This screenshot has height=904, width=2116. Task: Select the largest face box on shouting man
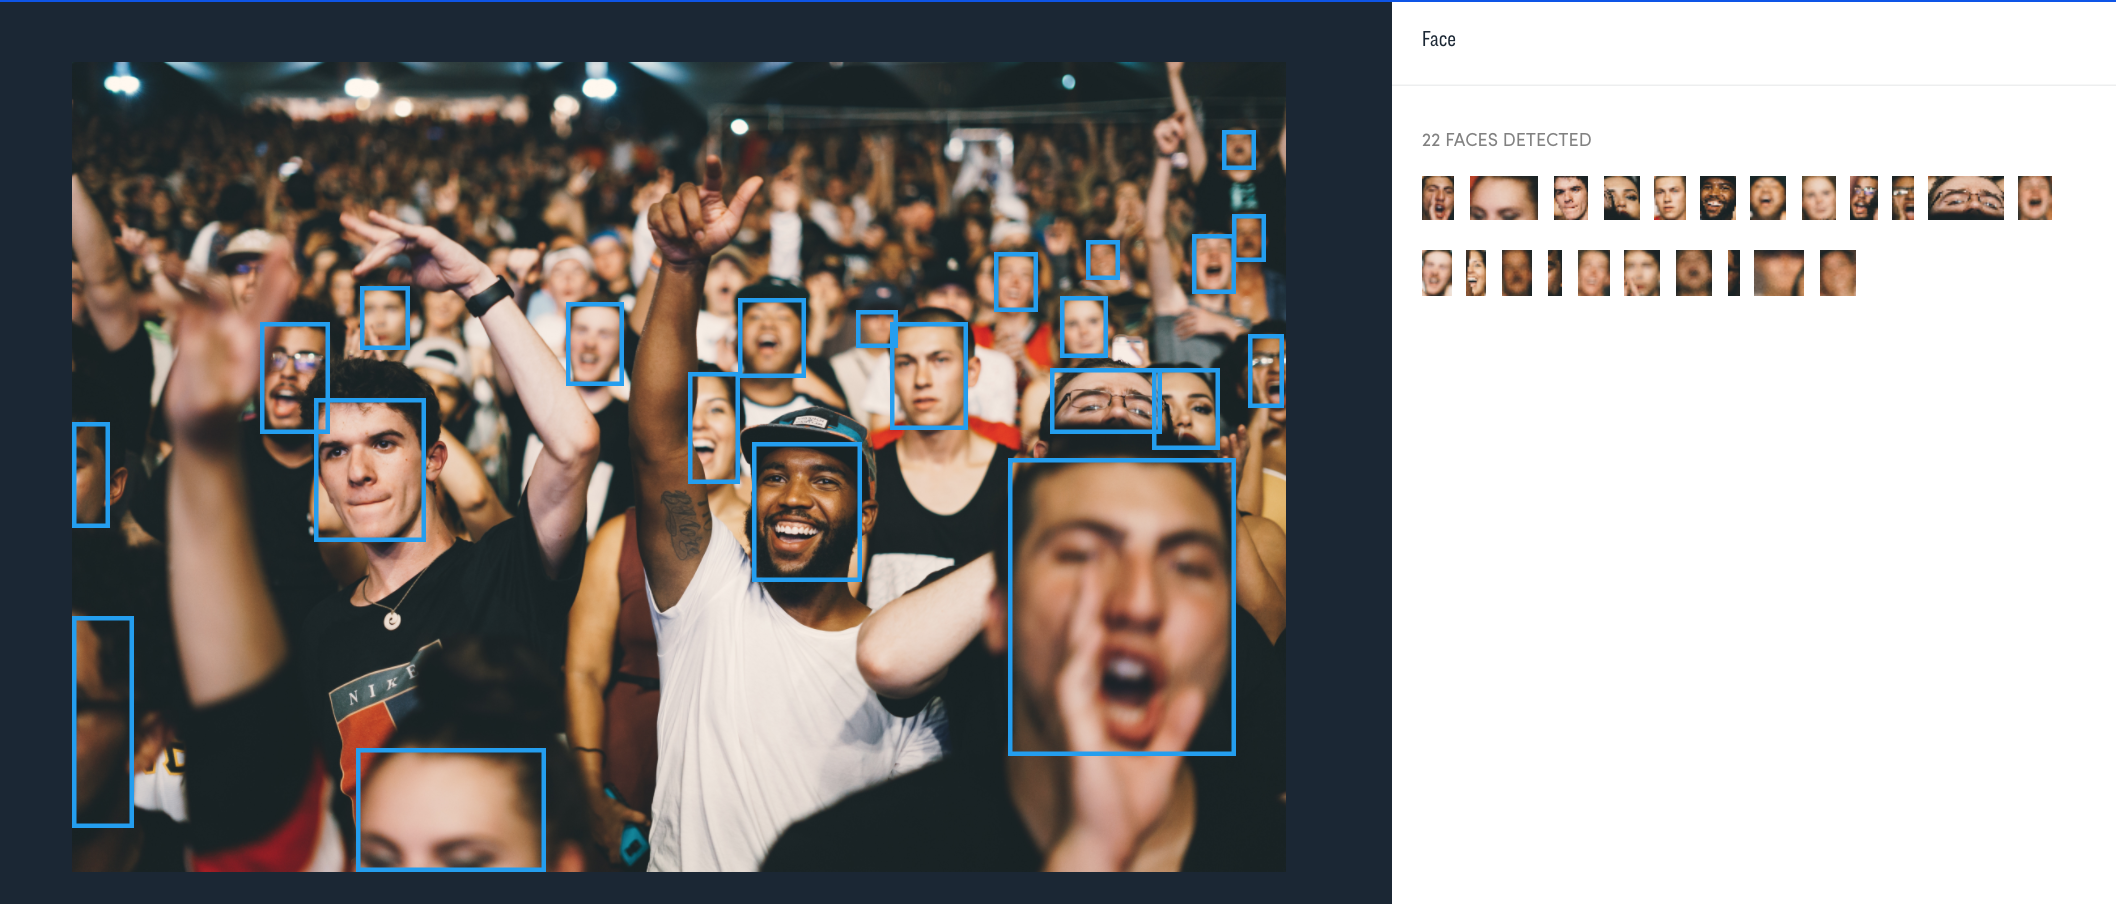point(1122,606)
